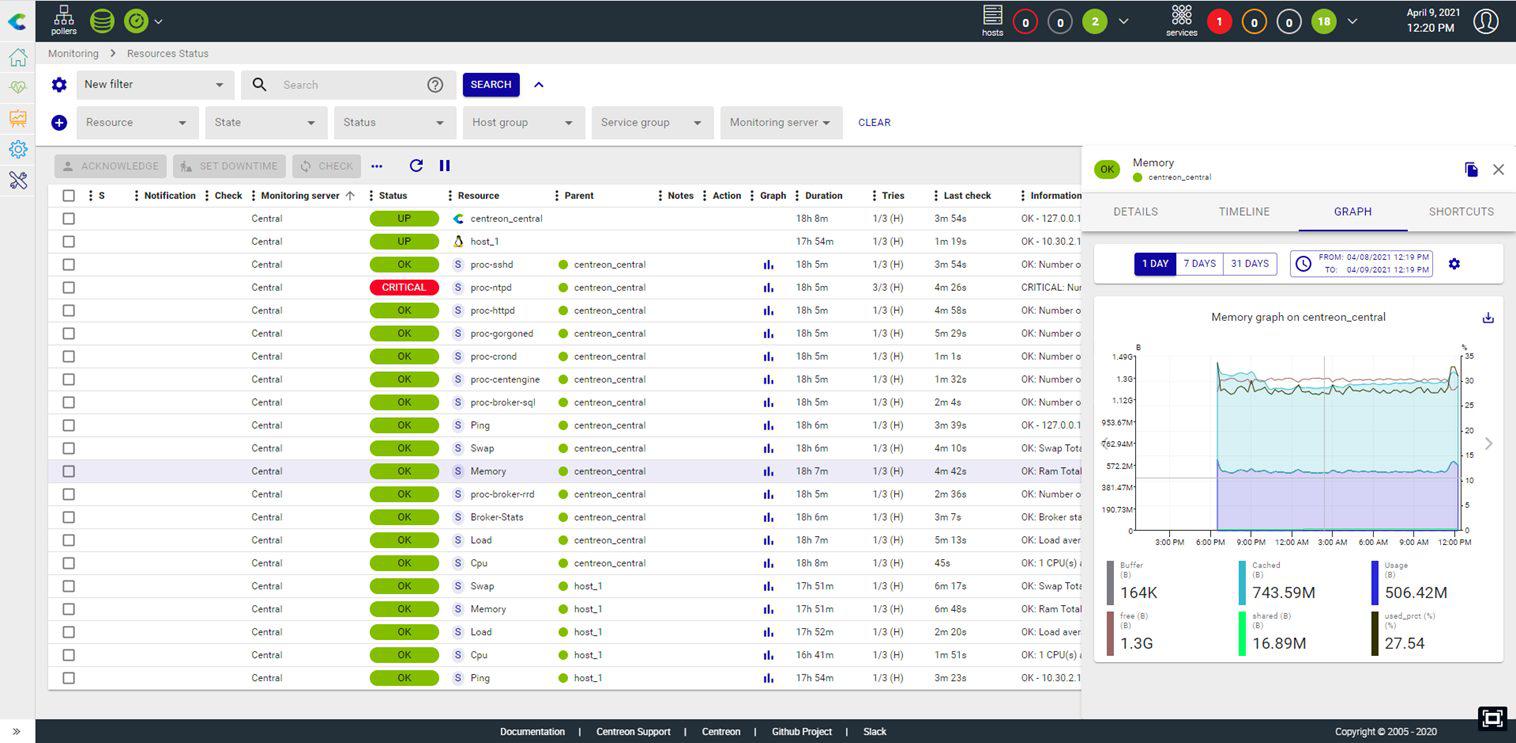Open the databases status icon beside pollers
The width and height of the screenshot is (1516, 743).
tap(101, 20)
